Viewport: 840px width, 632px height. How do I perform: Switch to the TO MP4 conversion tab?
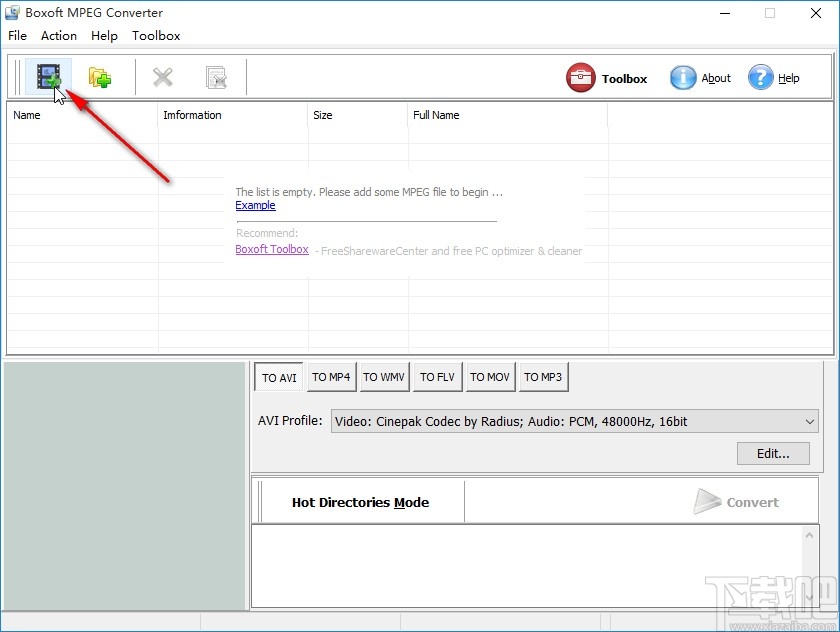tap(331, 377)
